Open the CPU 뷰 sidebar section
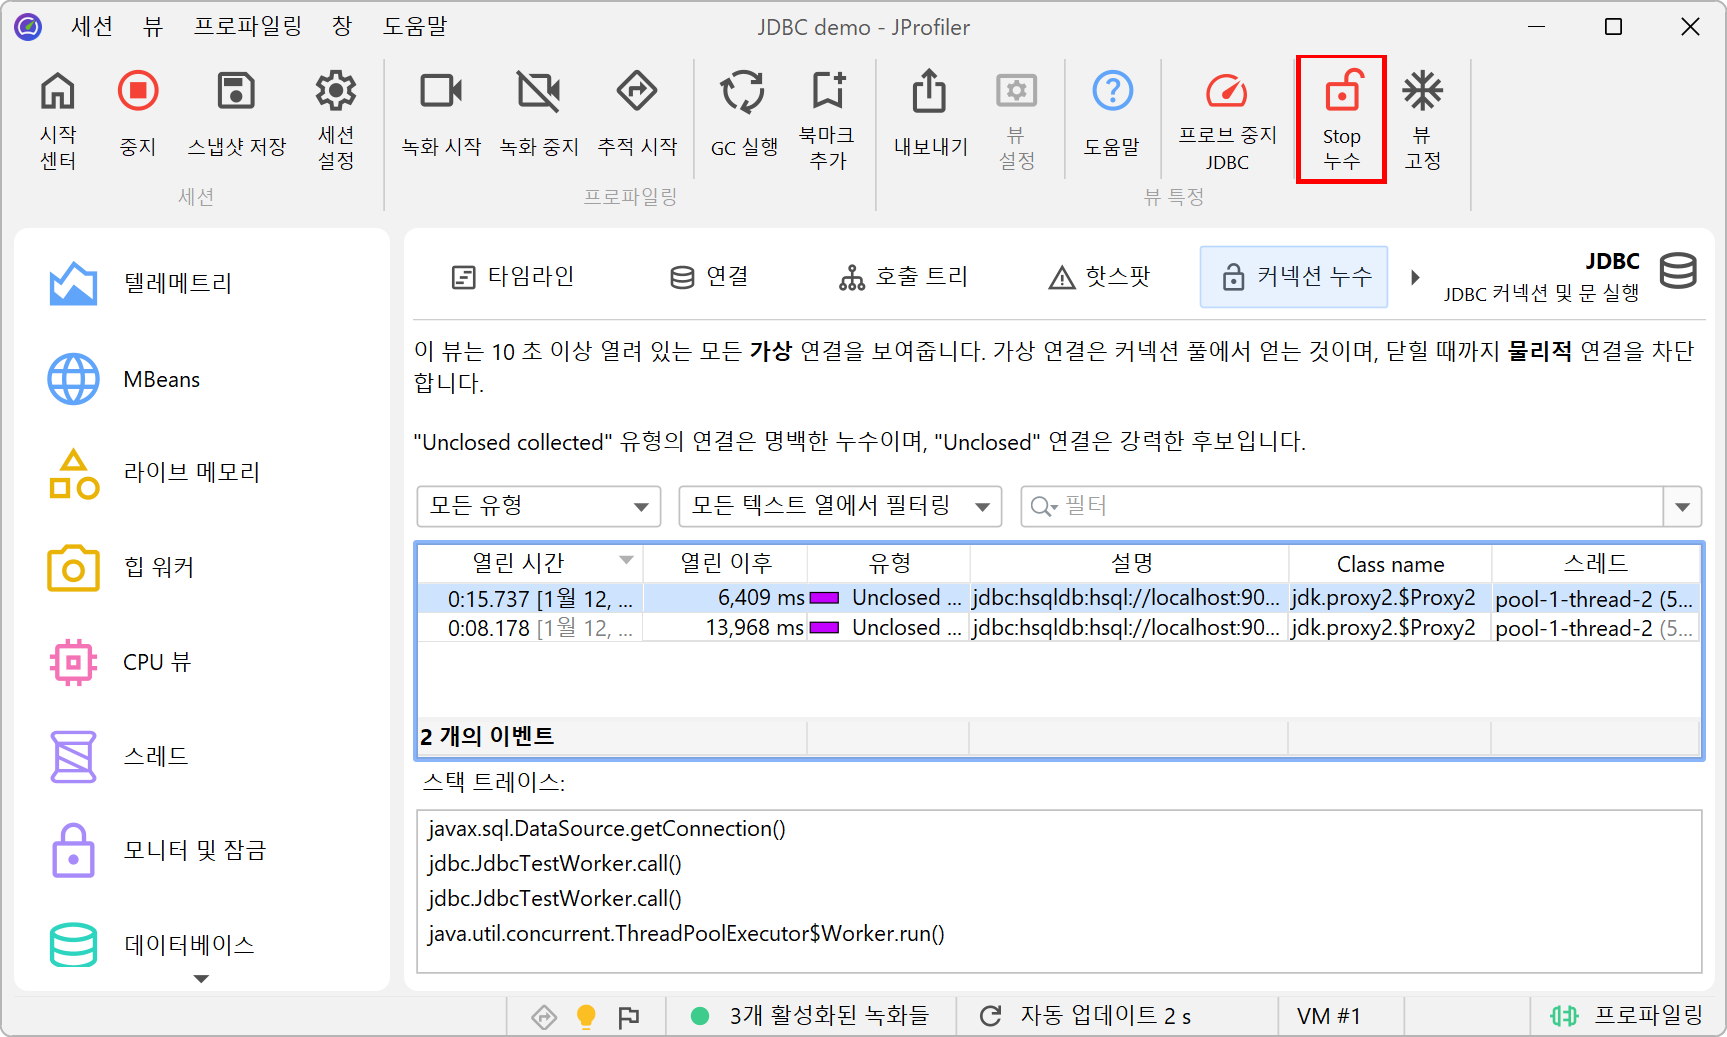The height and width of the screenshot is (1037, 1727). pyautogui.click(x=156, y=662)
